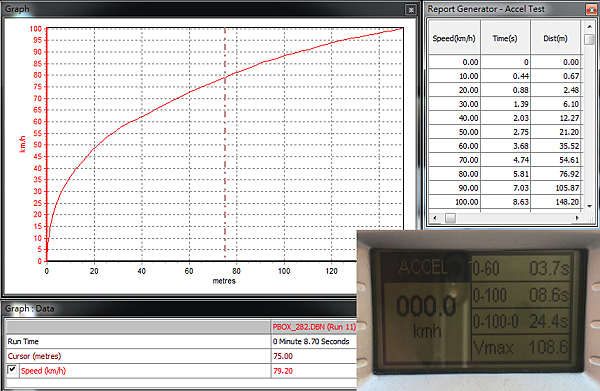Click the cursor value 75.00
This screenshot has width=600, height=391.
pyautogui.click(x=283, y=356)
